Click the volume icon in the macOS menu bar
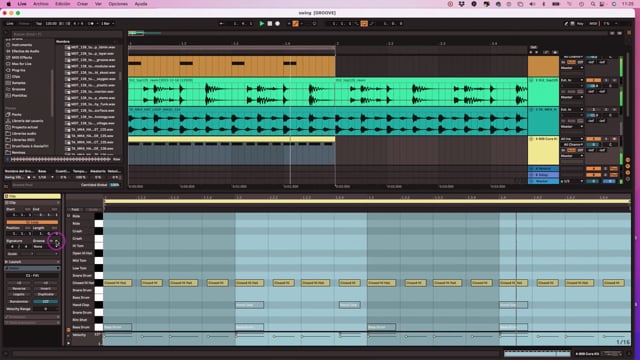 point(532,4)
